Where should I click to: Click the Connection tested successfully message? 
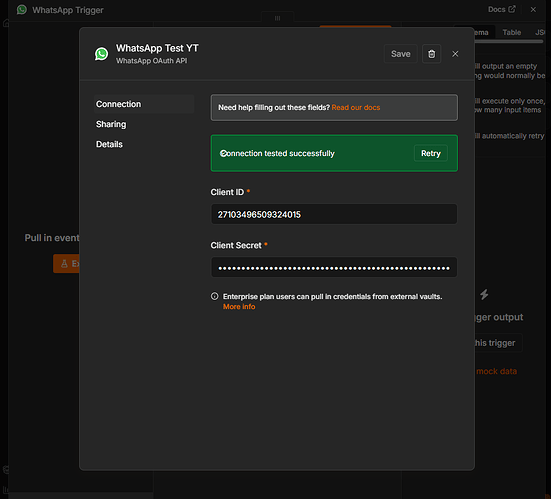(281, 154)
